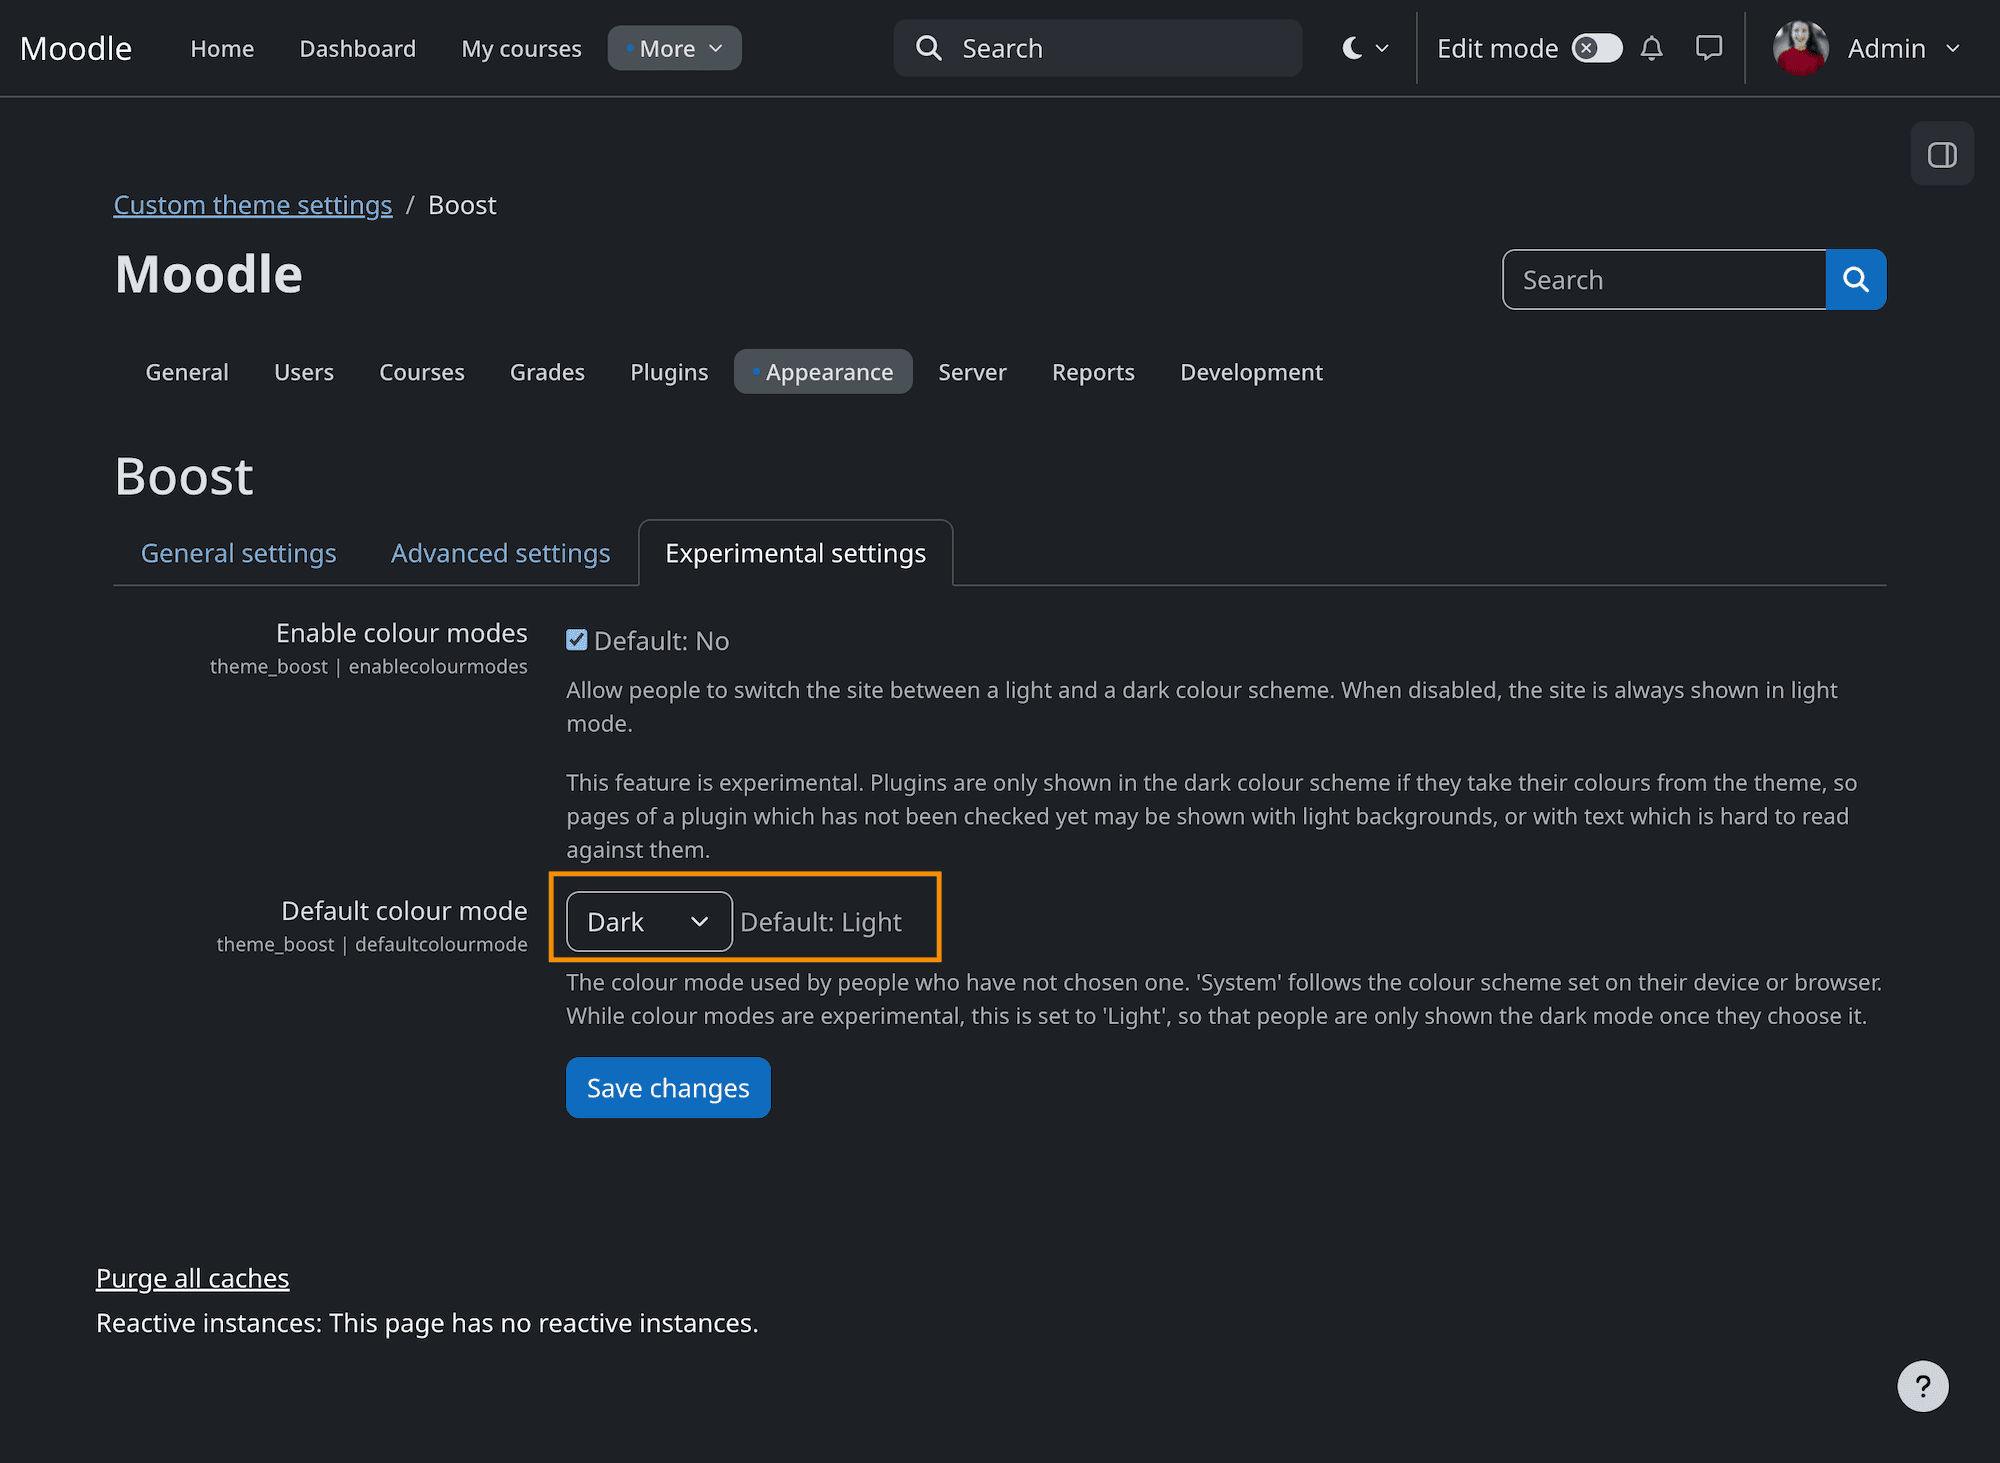Expand the More navigation menu
Image resolution: width=2000 pixels, height=1463 pixels.
[675, 48]
